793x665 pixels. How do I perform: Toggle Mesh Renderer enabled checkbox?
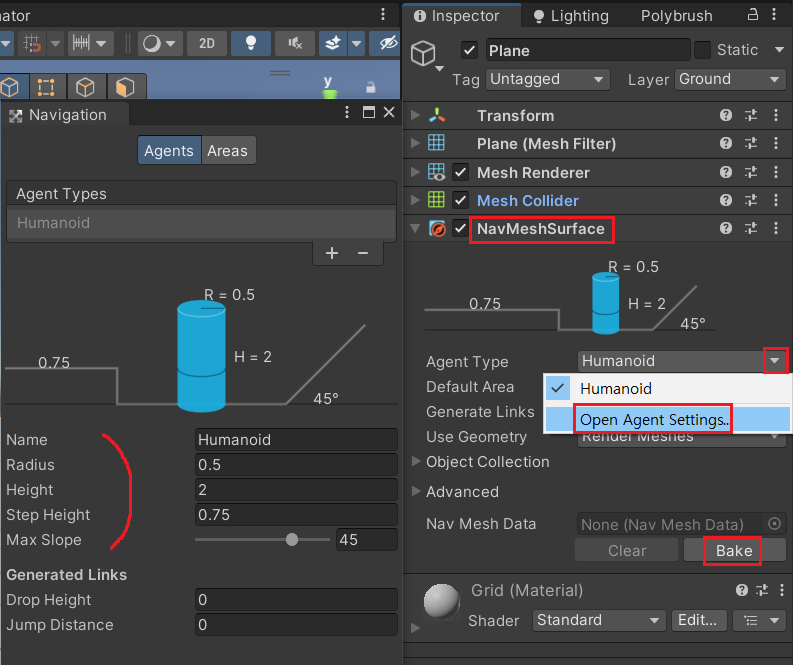pyautogui.click(x=460, y=172)
